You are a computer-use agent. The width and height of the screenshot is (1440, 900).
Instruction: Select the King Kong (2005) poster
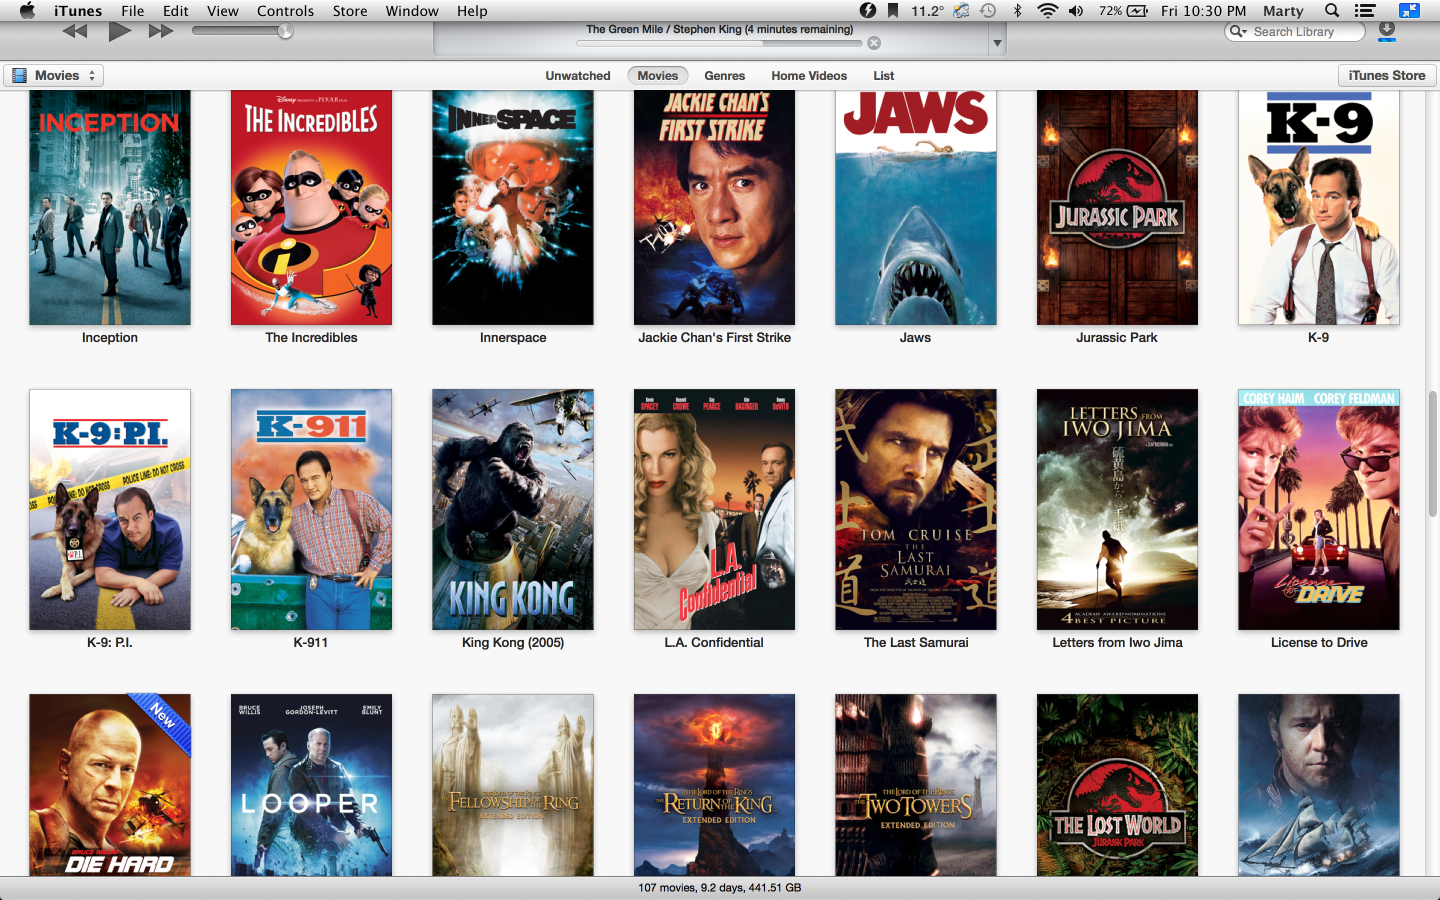(513, 509)
